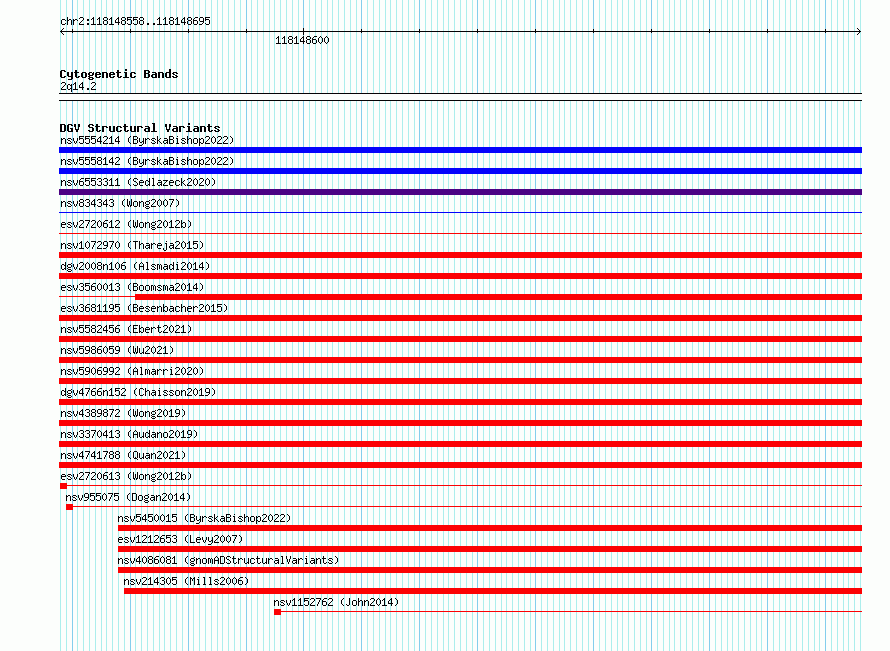Click esv3560013 (Boomsma2014) label

pos(132,287)
